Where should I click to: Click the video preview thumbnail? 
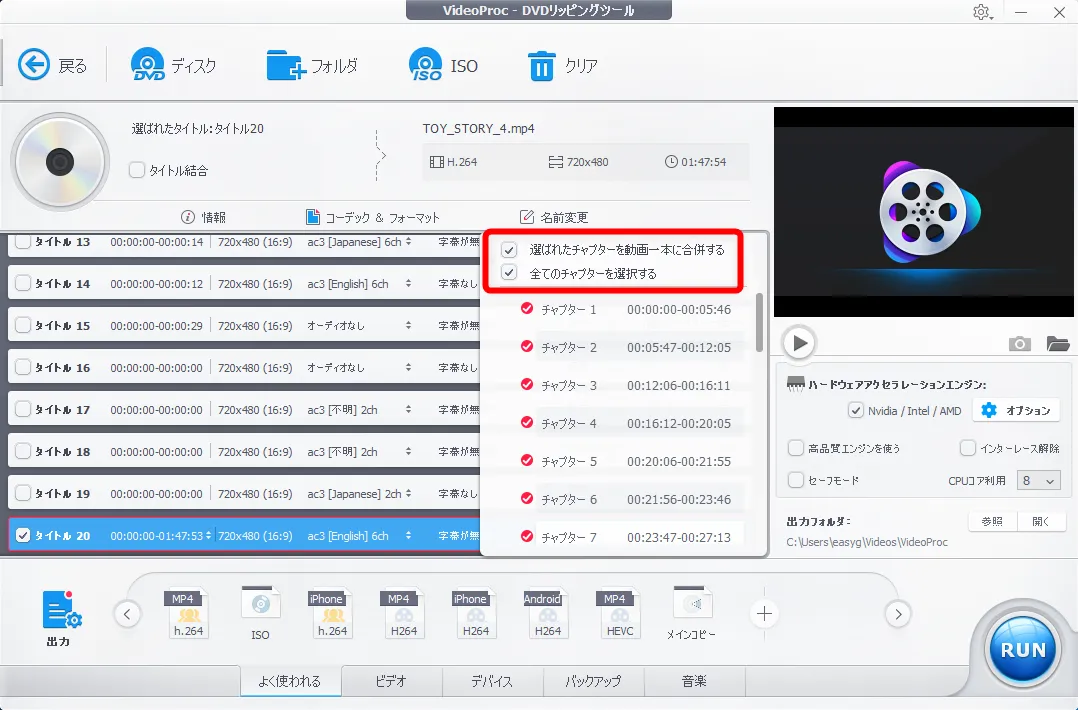coord(924,212)
